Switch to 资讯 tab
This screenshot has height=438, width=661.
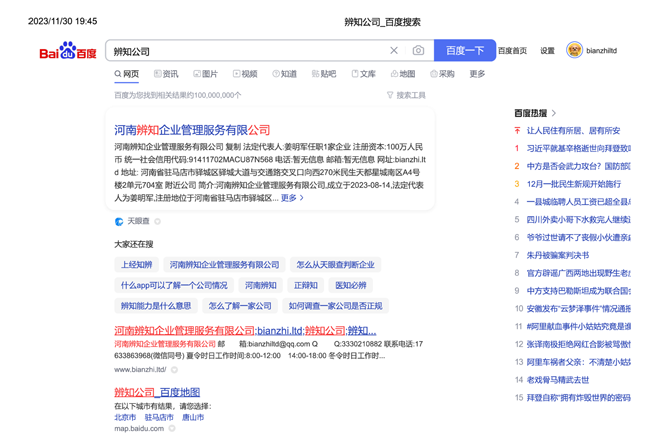tap(166, 74)
